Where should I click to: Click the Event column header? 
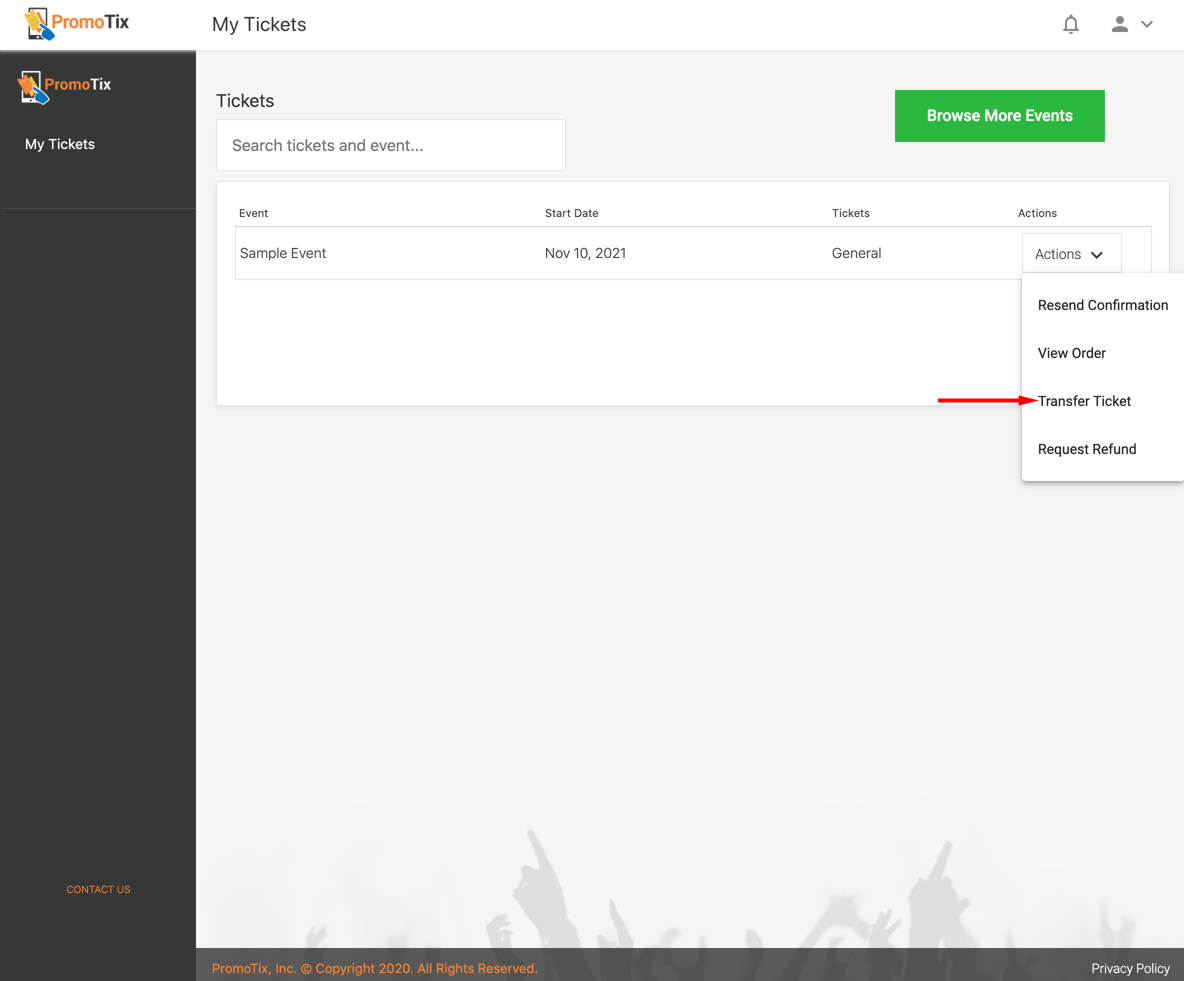click(253, 213)
